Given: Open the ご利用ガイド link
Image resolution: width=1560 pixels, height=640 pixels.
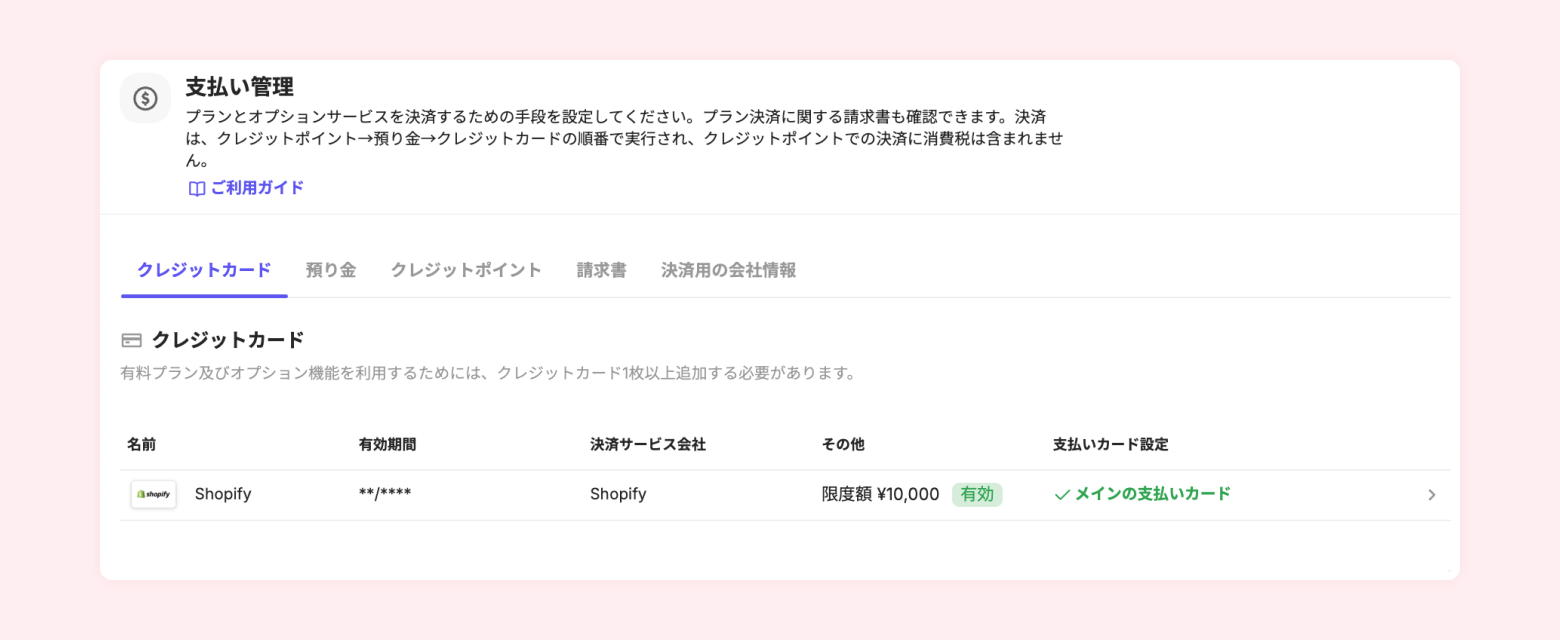Looking at the screenshot, I should point(257,188).
